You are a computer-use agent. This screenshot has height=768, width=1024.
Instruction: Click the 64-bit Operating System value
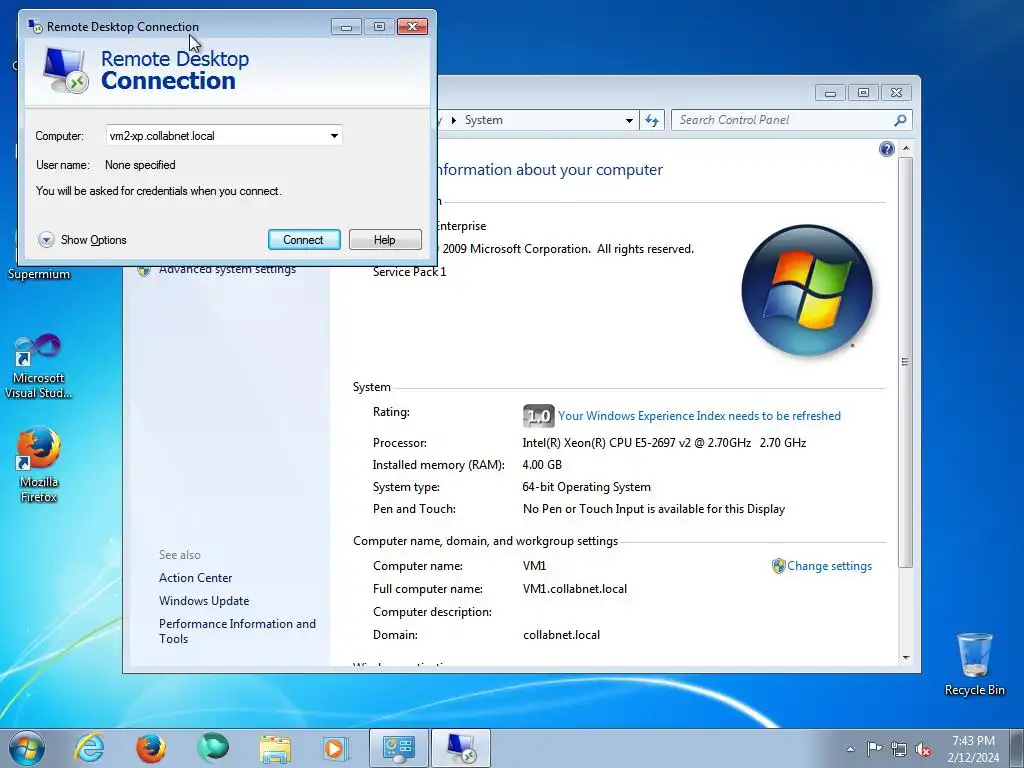click(586, 487)
